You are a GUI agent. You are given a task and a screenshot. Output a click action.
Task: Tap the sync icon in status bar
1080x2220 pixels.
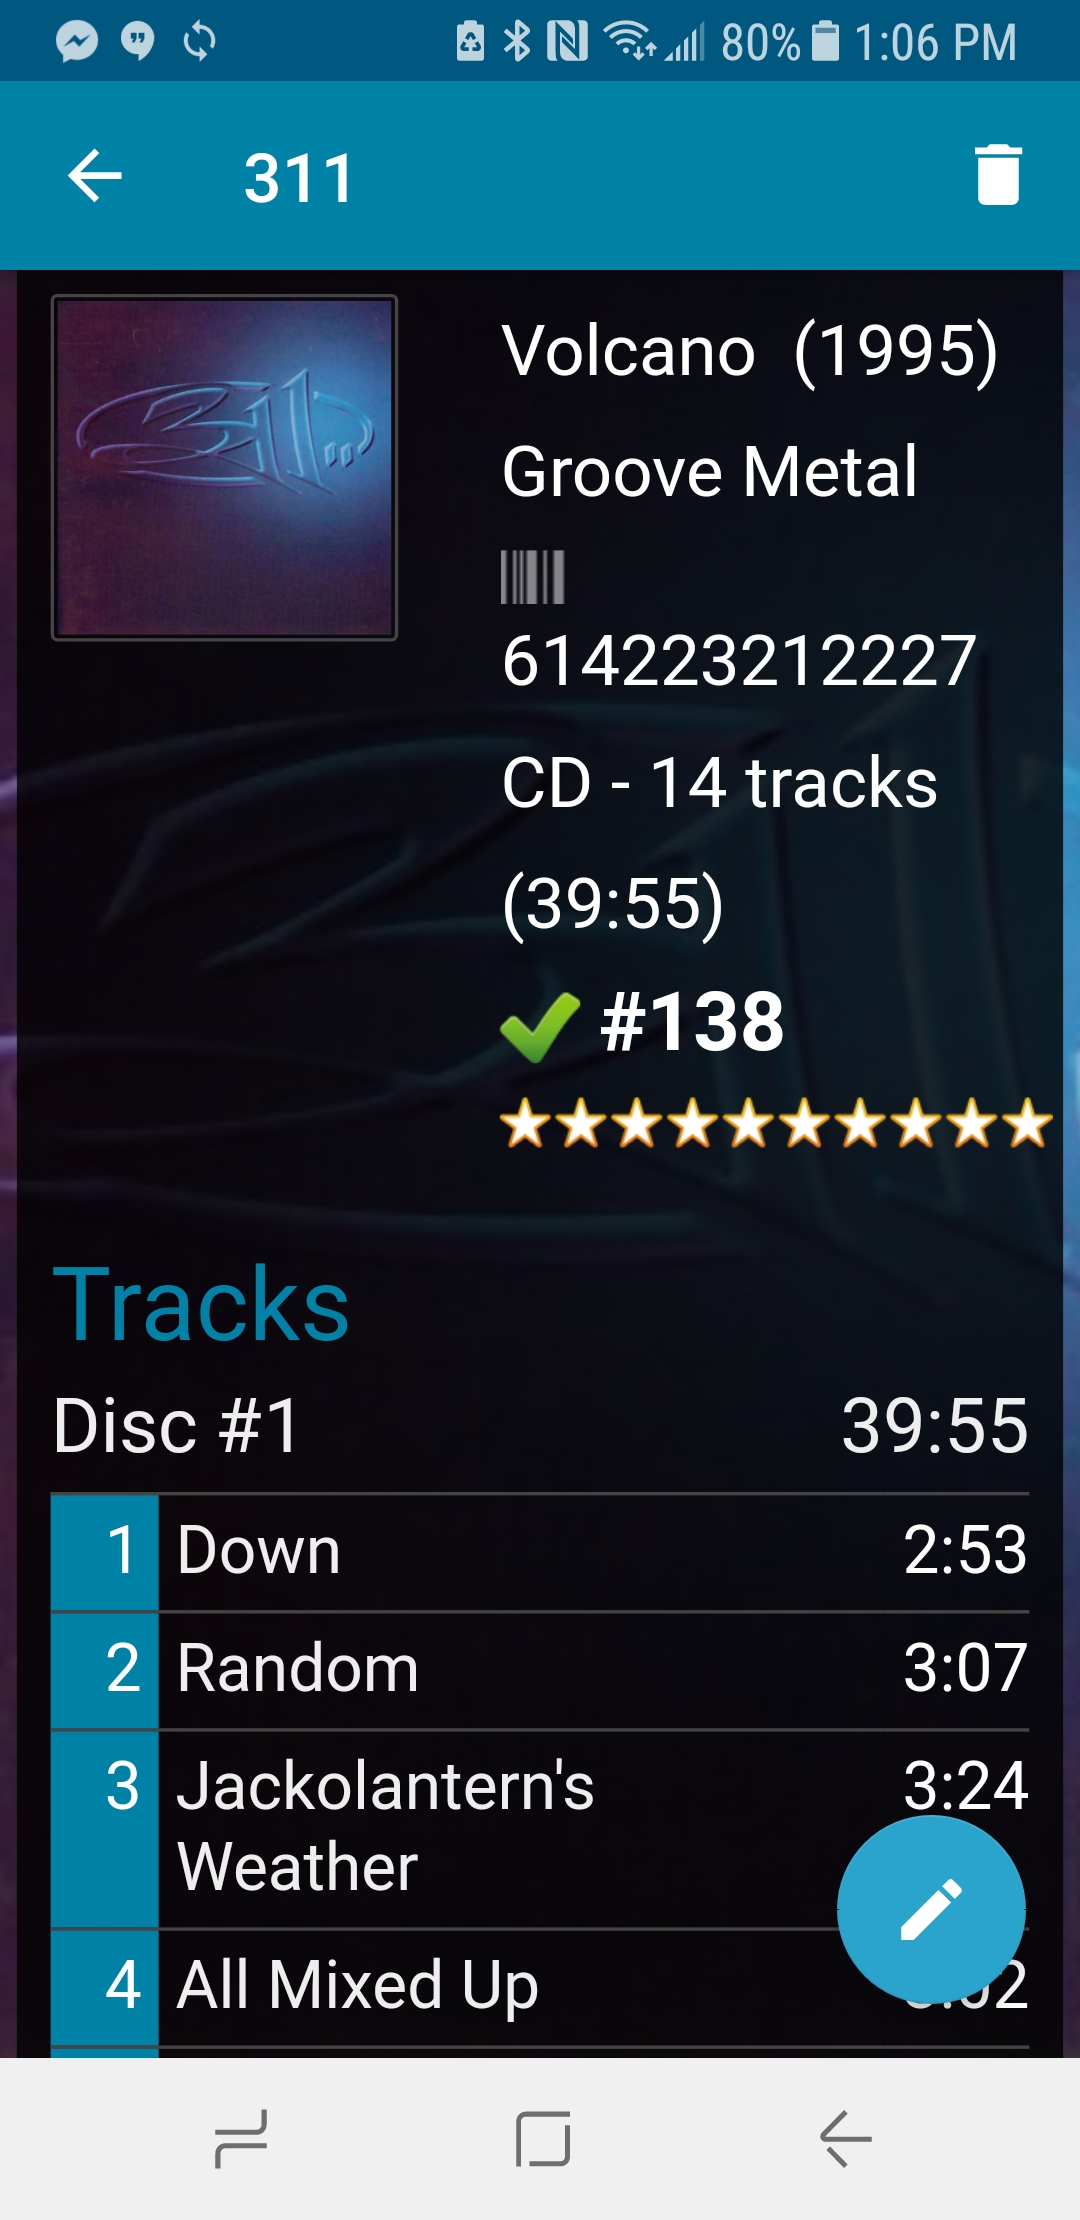(199, 41)
